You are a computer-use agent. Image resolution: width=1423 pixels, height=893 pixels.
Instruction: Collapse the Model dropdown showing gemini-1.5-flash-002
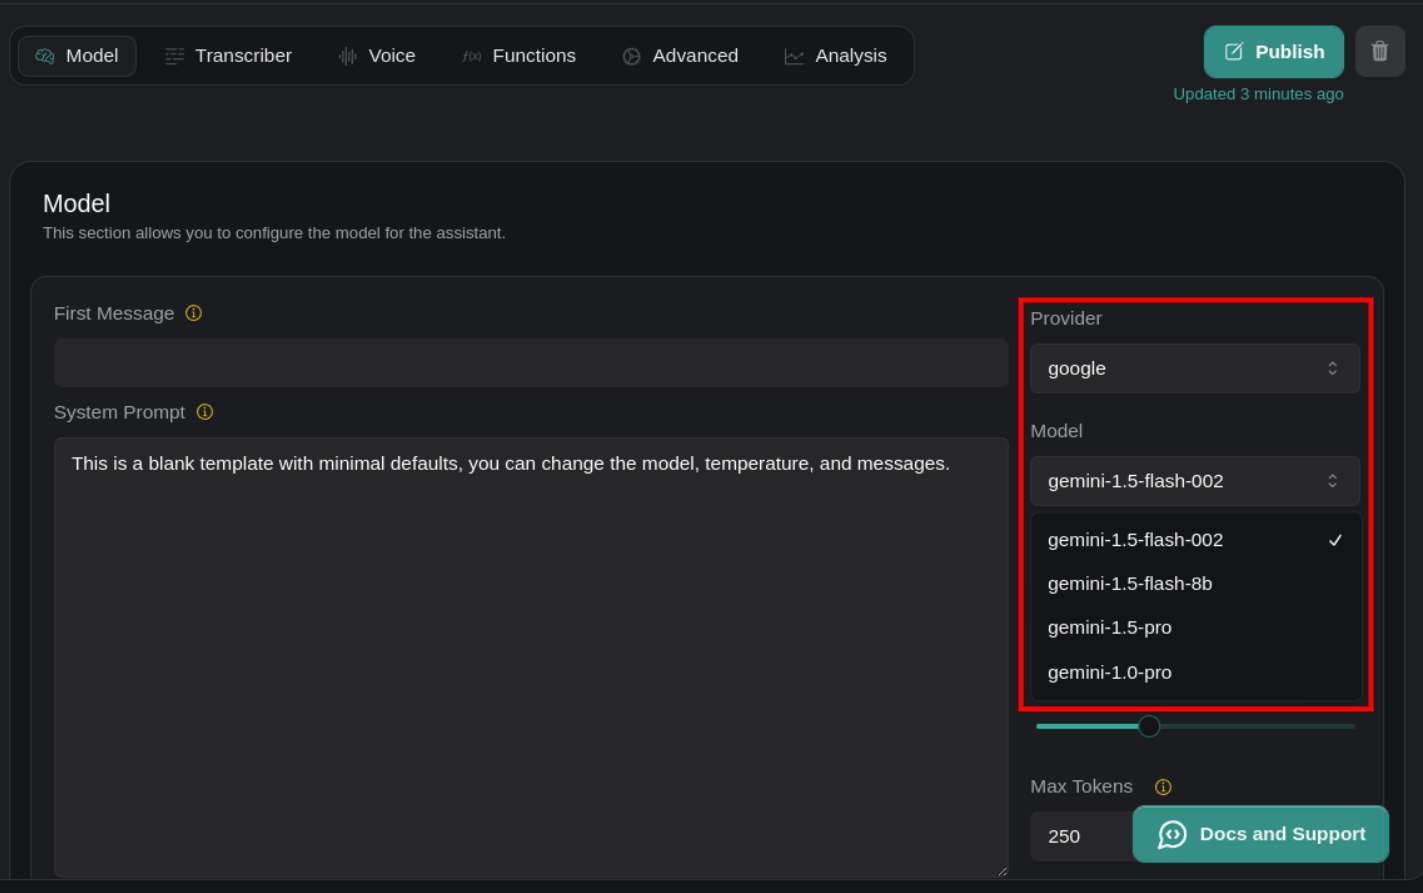[x=1194, y=481]
